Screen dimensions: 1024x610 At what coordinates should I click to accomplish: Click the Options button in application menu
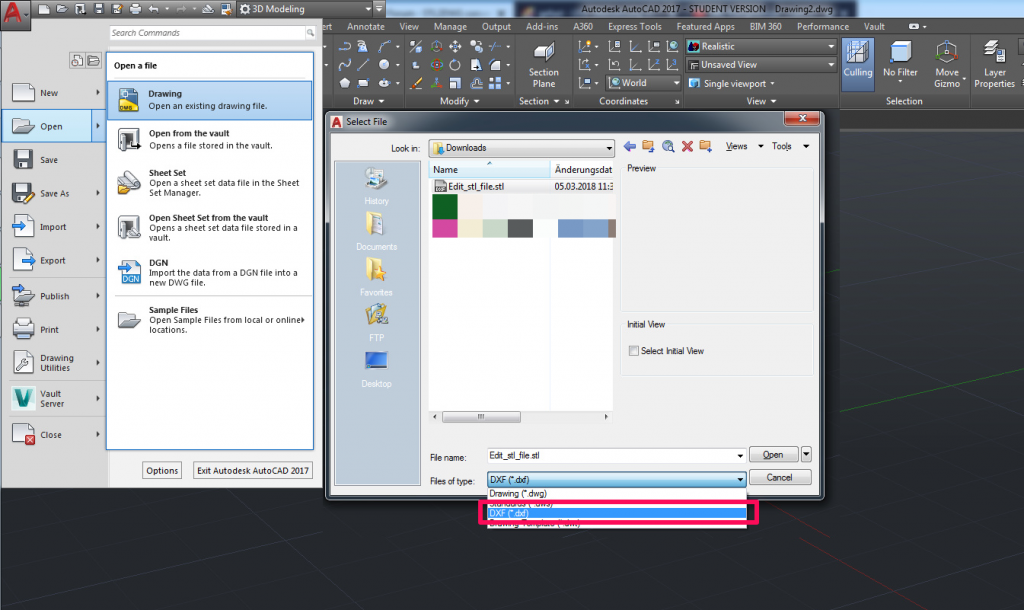[x=162, y=470]
